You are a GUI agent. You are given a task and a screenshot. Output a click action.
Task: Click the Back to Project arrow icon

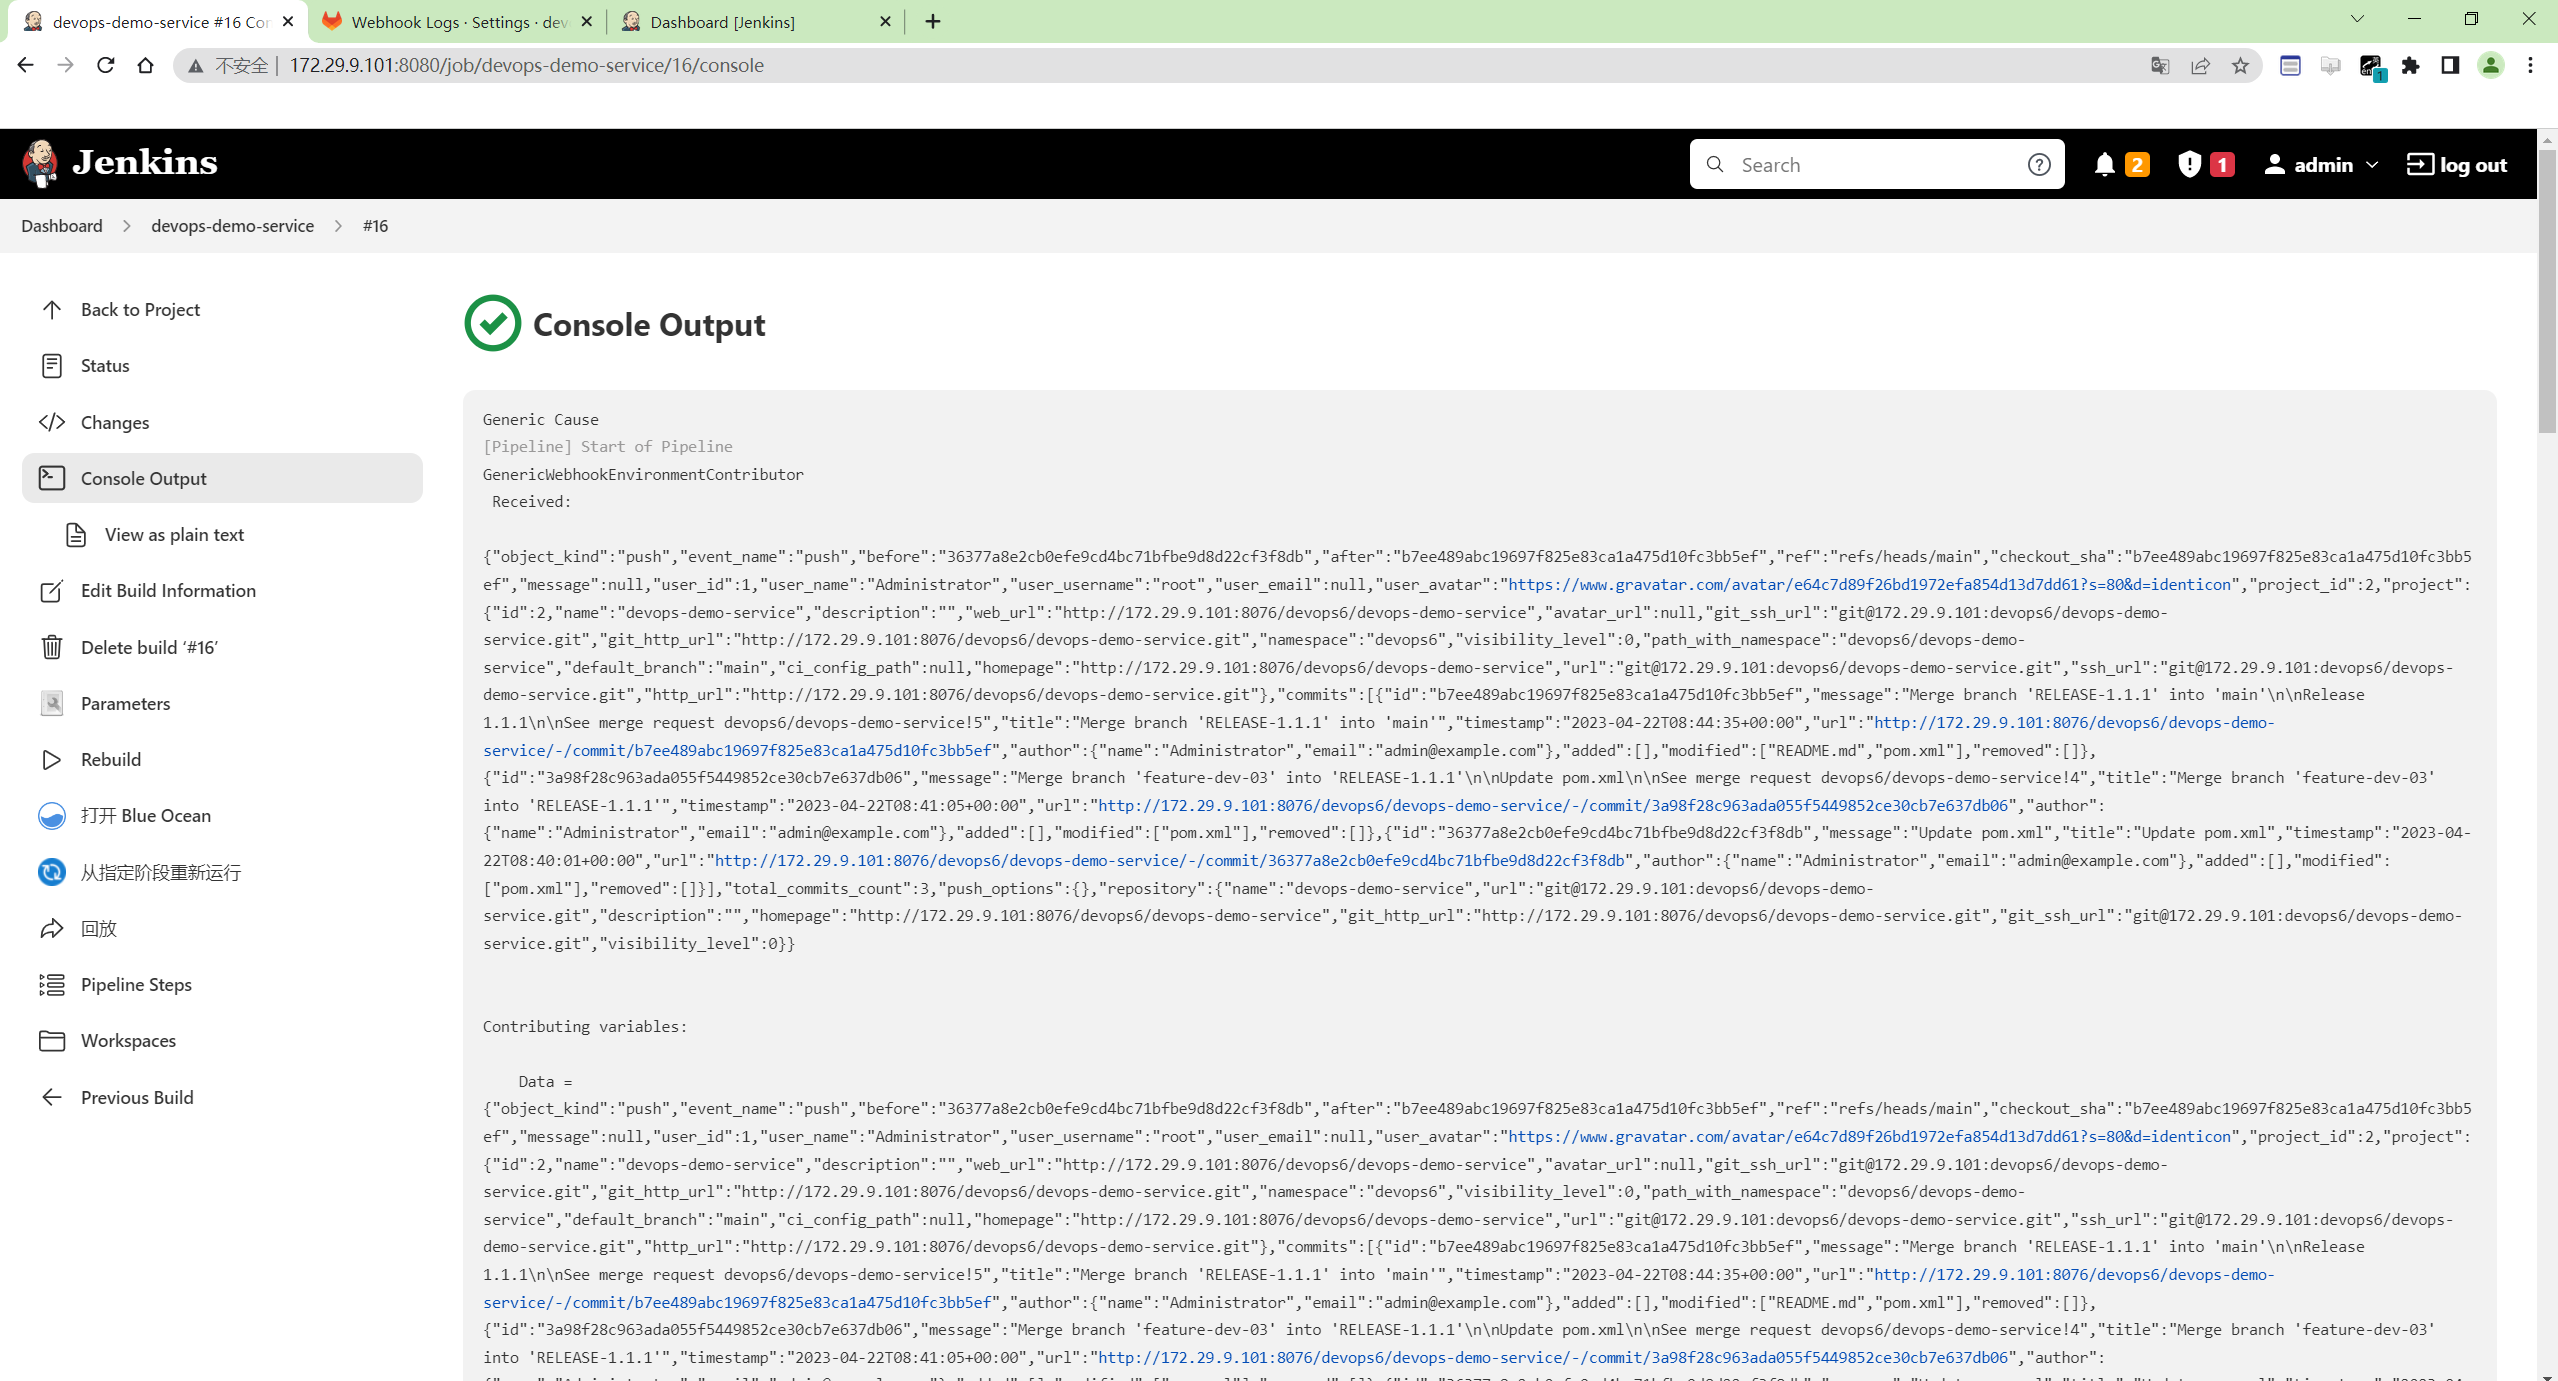[52, 310]
